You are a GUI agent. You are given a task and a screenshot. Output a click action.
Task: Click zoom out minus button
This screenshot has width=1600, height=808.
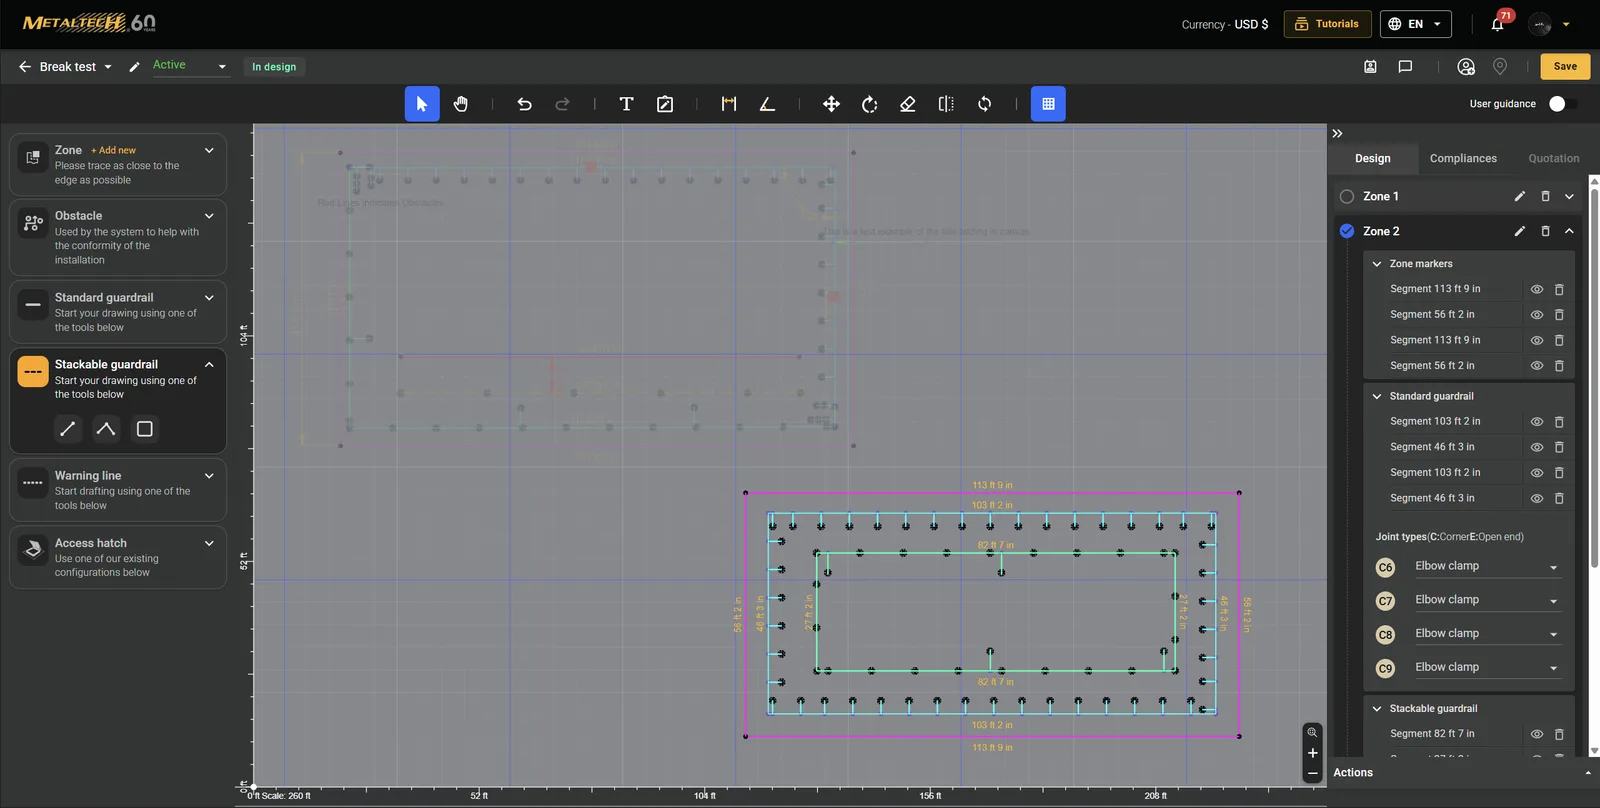point(1313,774)
